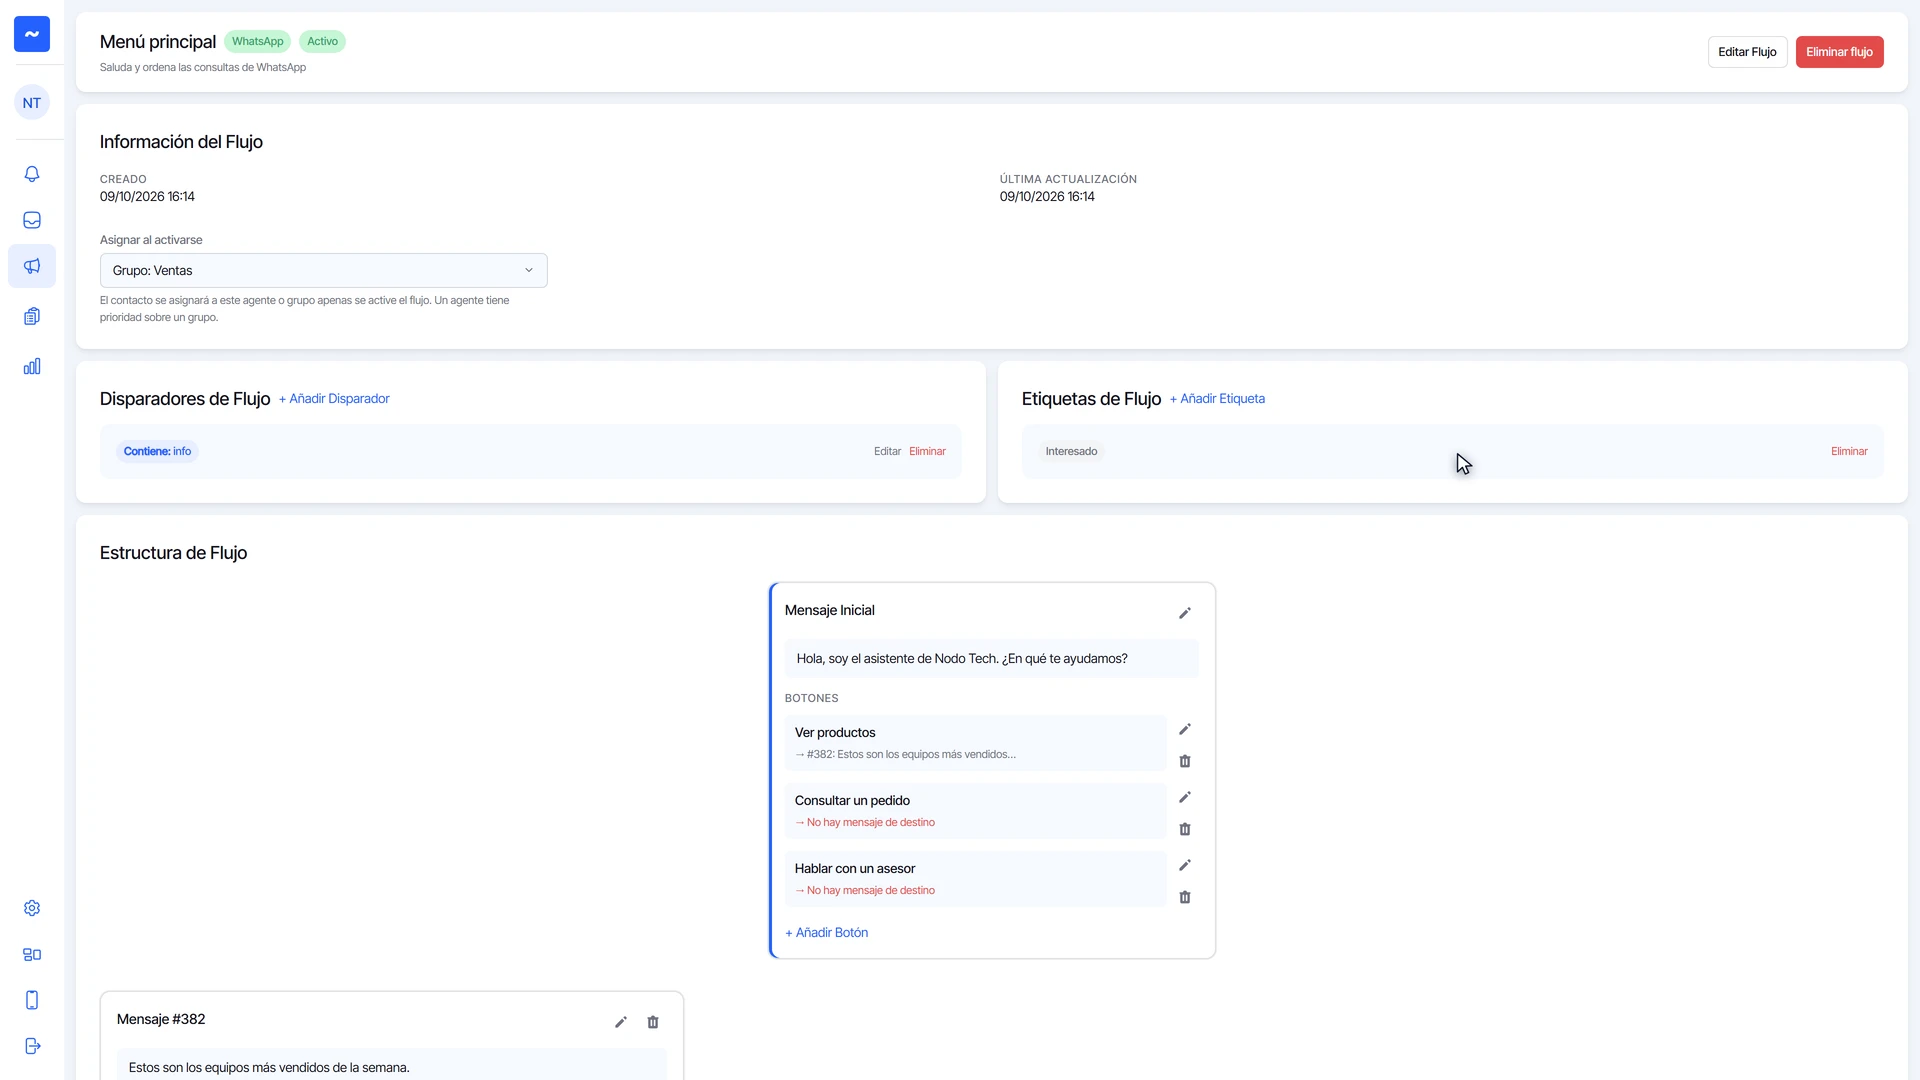
Task: Click the Añadir Botón link
Action: 826,933
